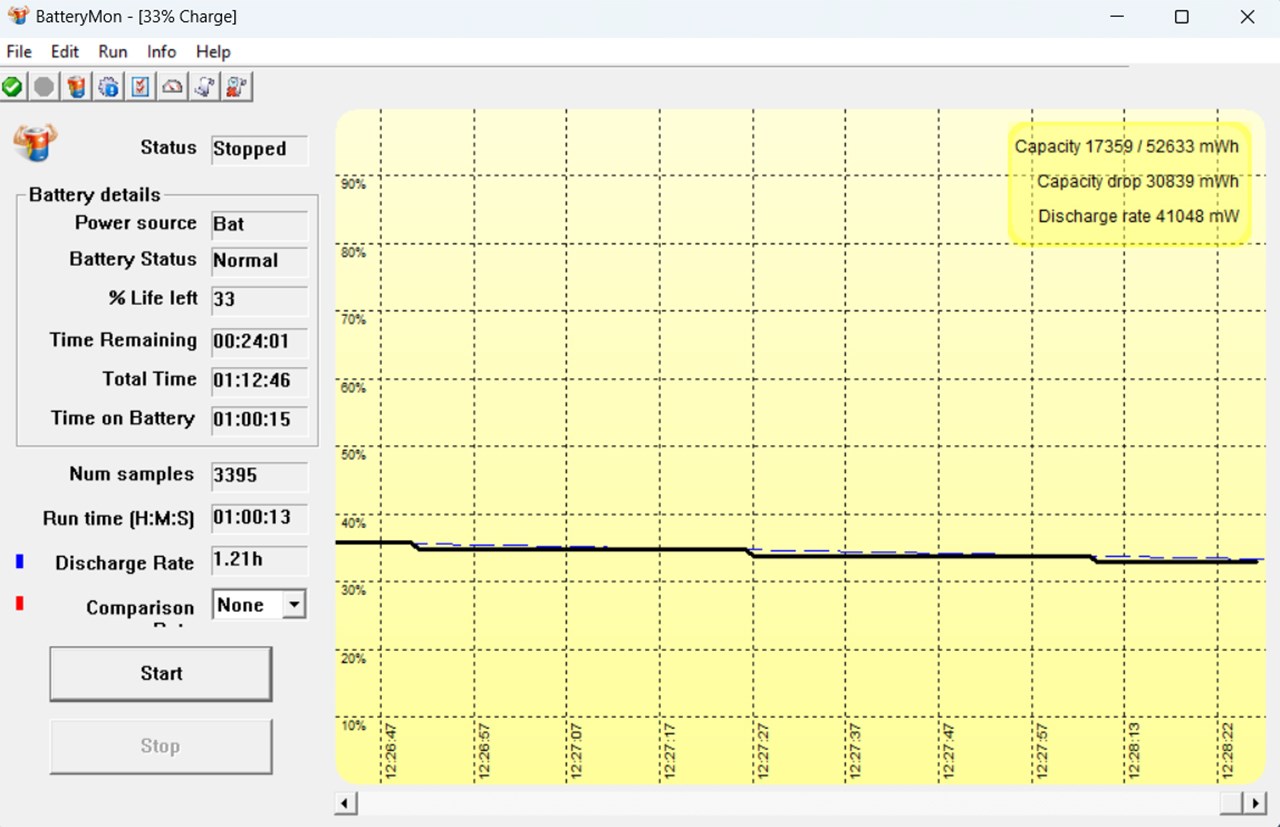The width and height of the screenshot is (1280, 827).
Task: Open the File menu
Action: coord(19,52)
